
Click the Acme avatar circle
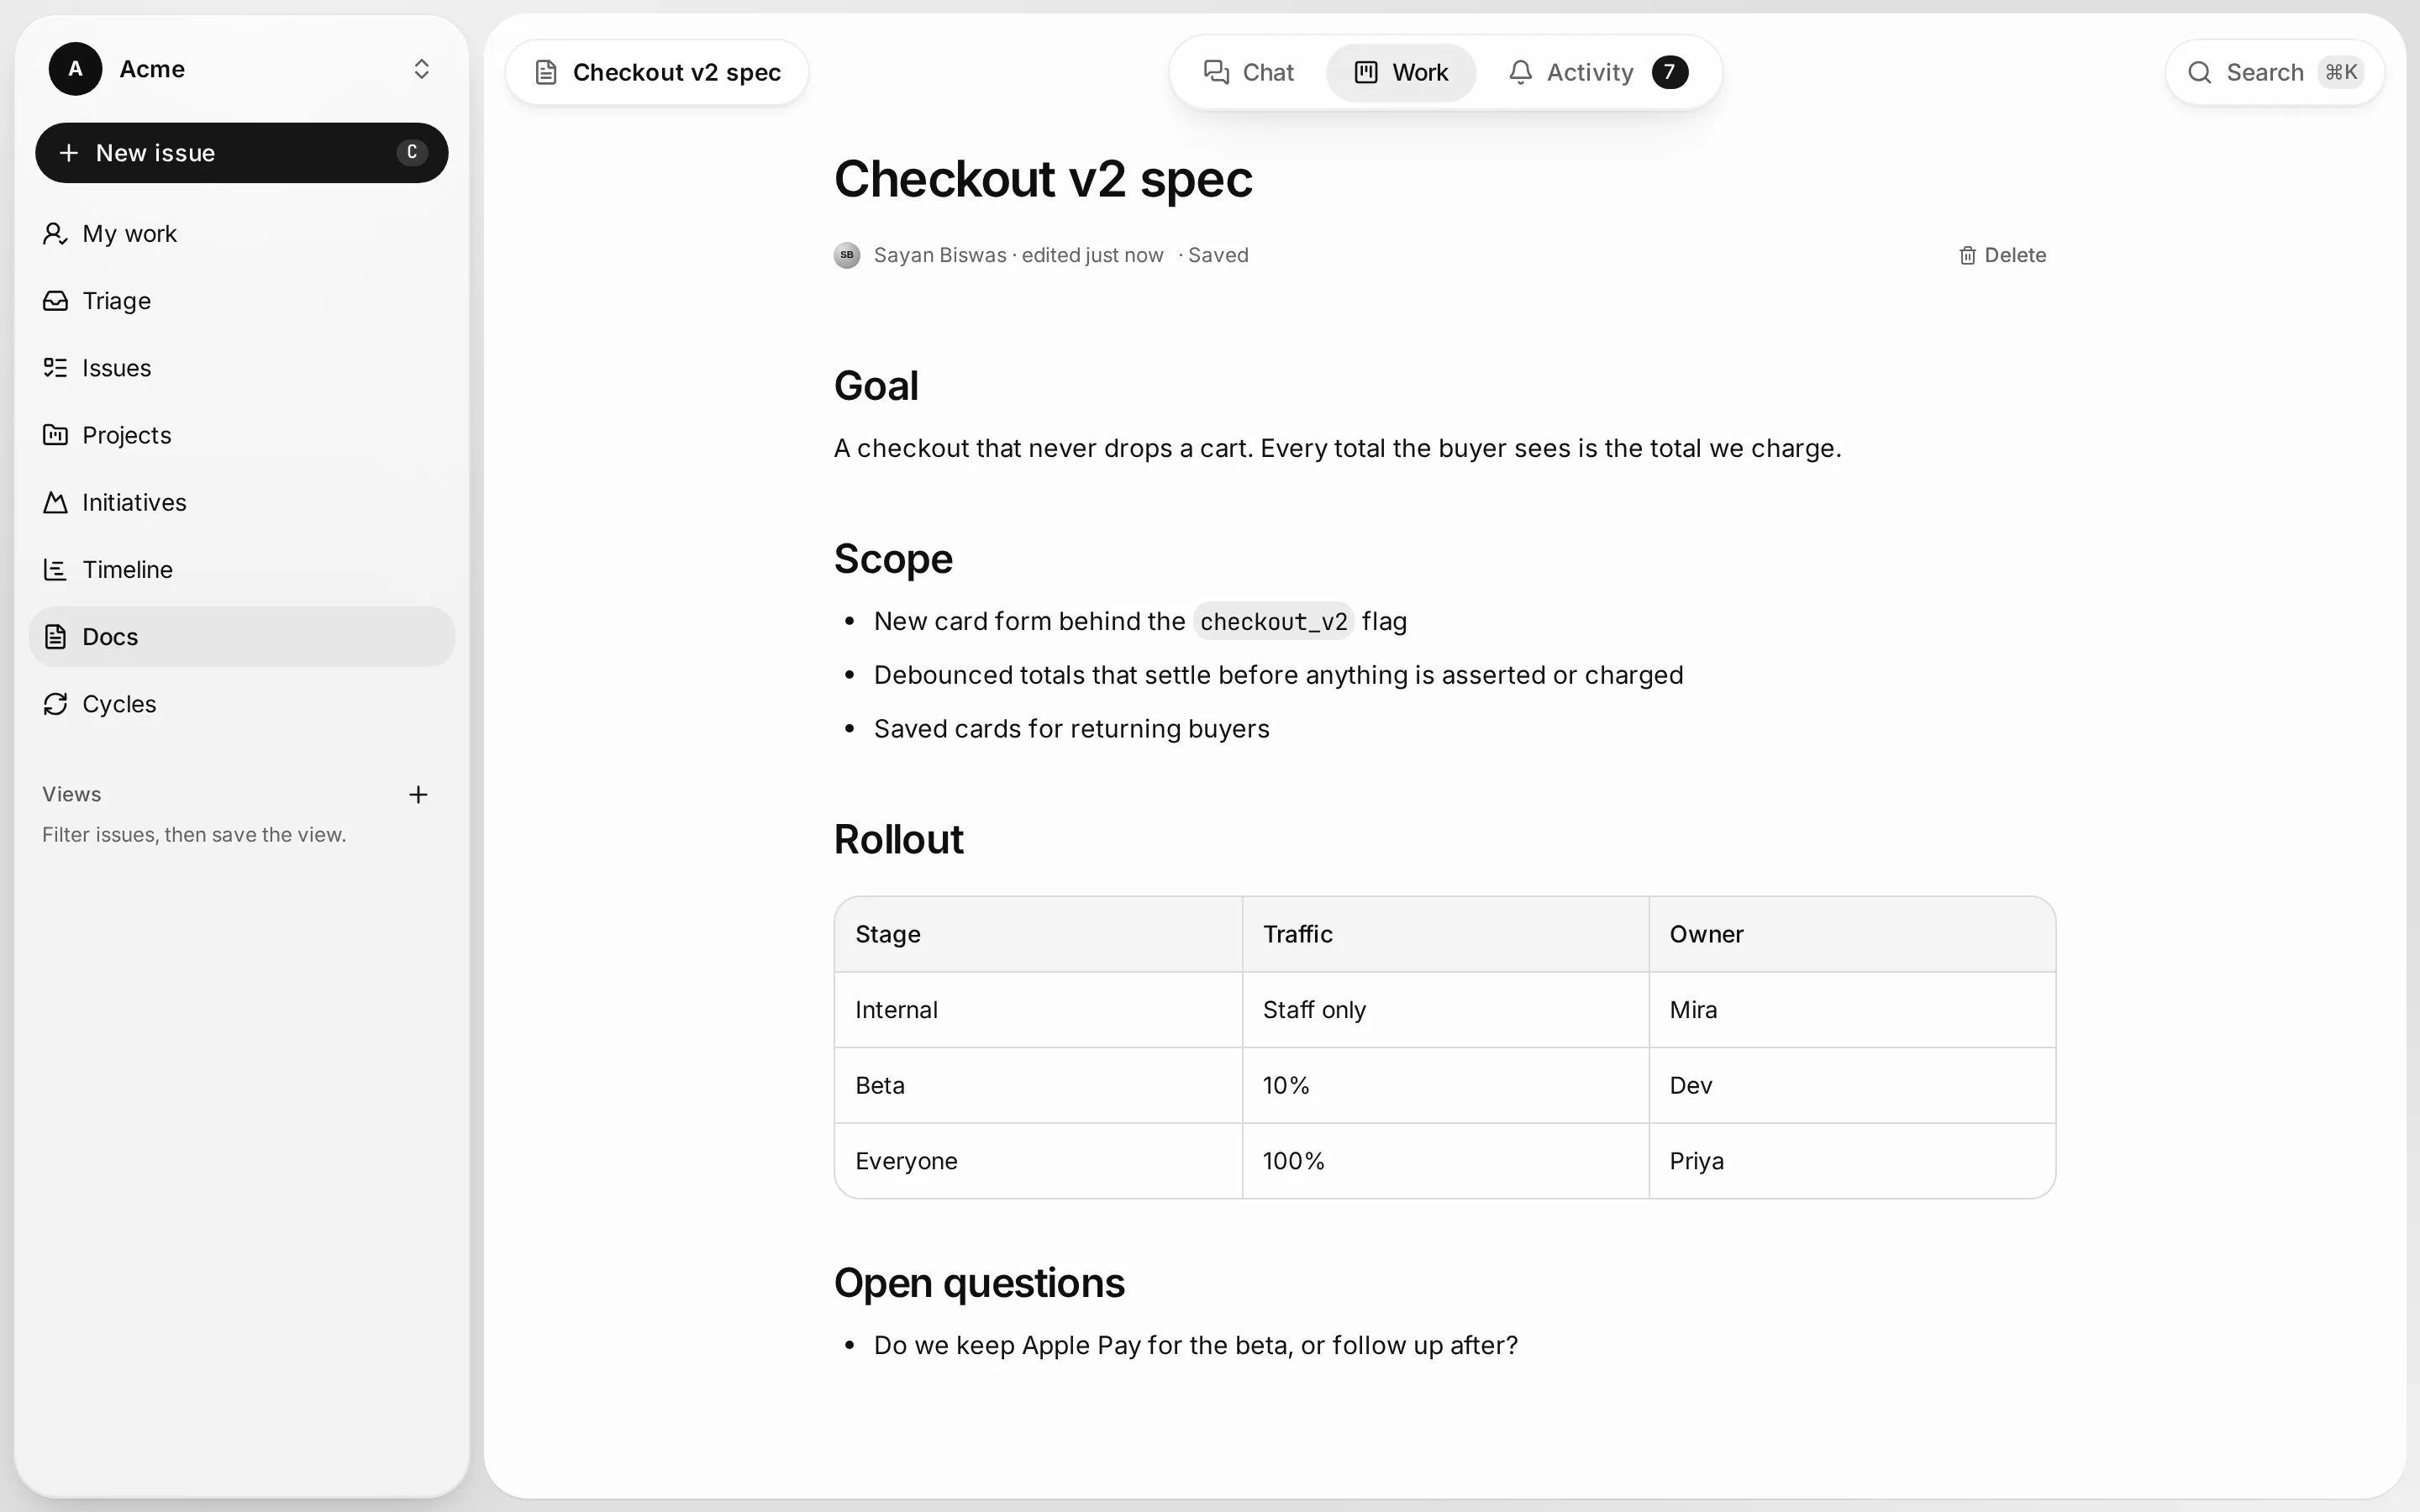coord(75,69)
